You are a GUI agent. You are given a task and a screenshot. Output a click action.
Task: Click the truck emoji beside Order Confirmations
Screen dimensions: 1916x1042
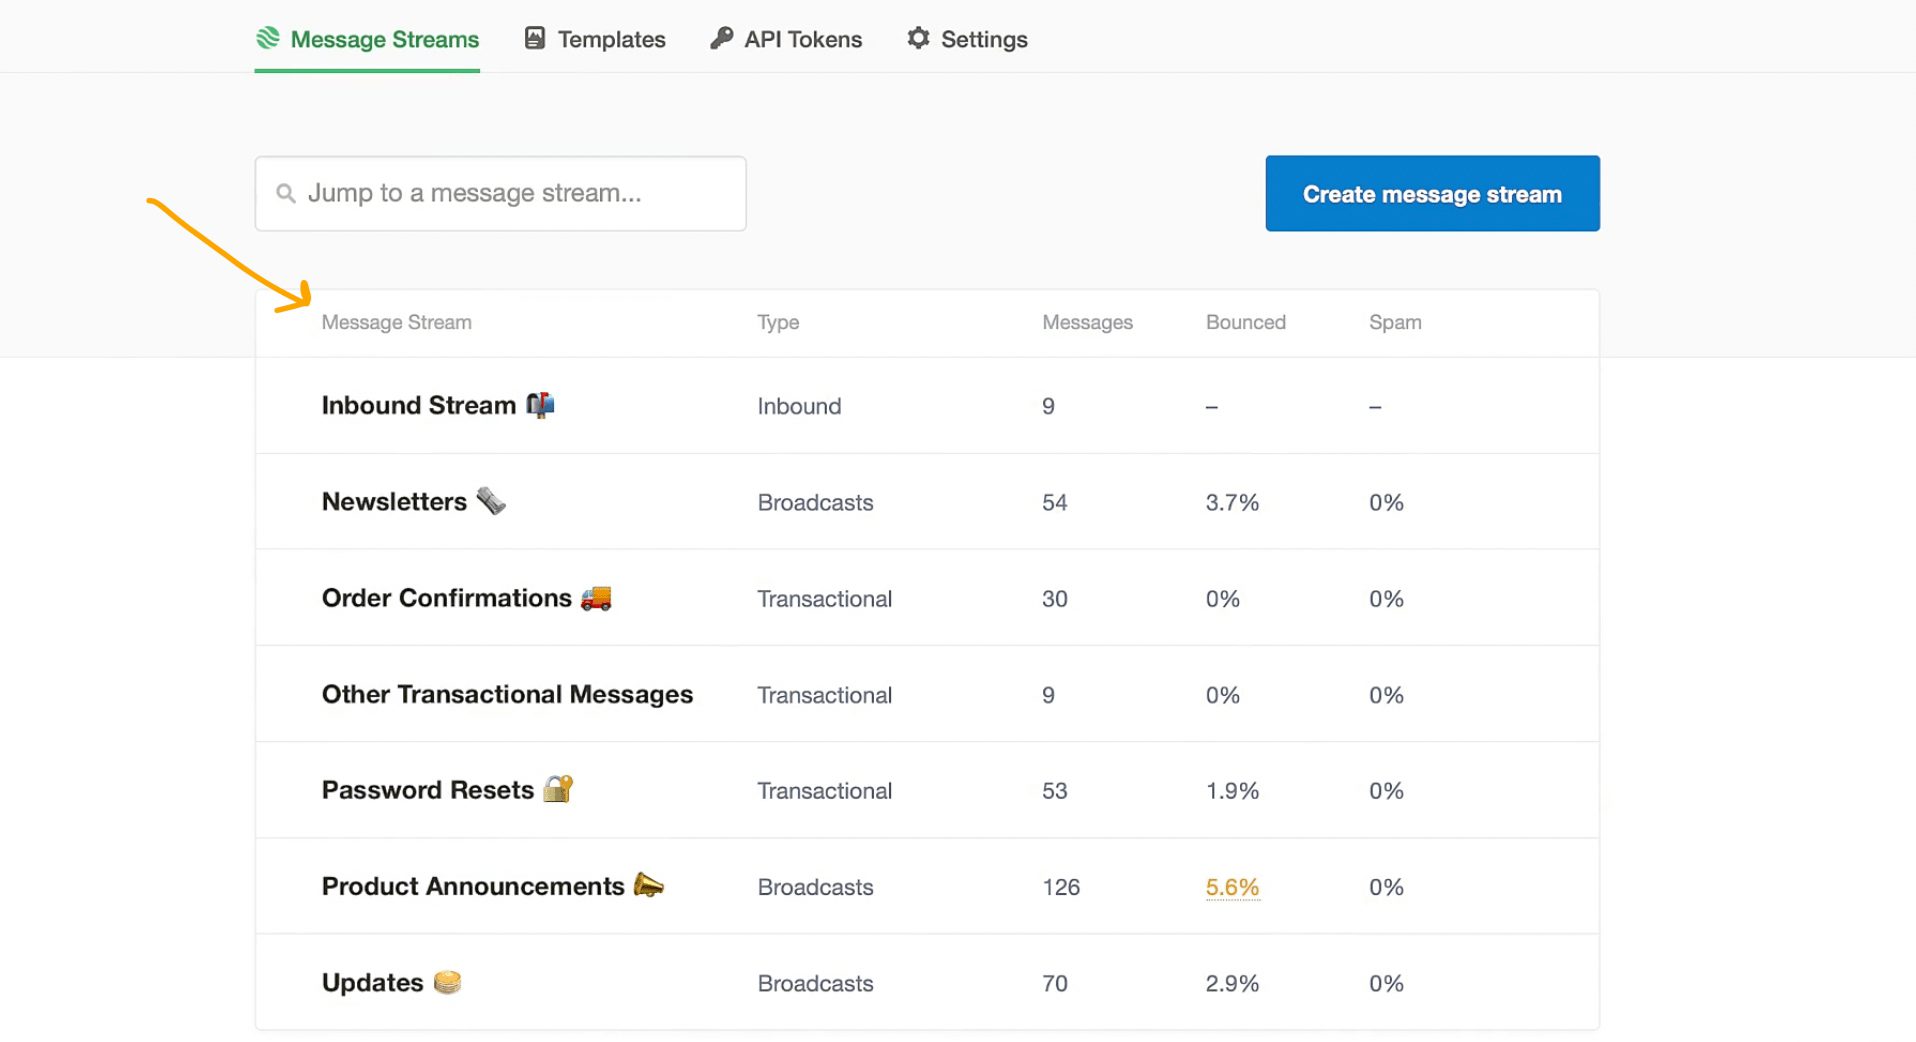[x=595, y=598]
